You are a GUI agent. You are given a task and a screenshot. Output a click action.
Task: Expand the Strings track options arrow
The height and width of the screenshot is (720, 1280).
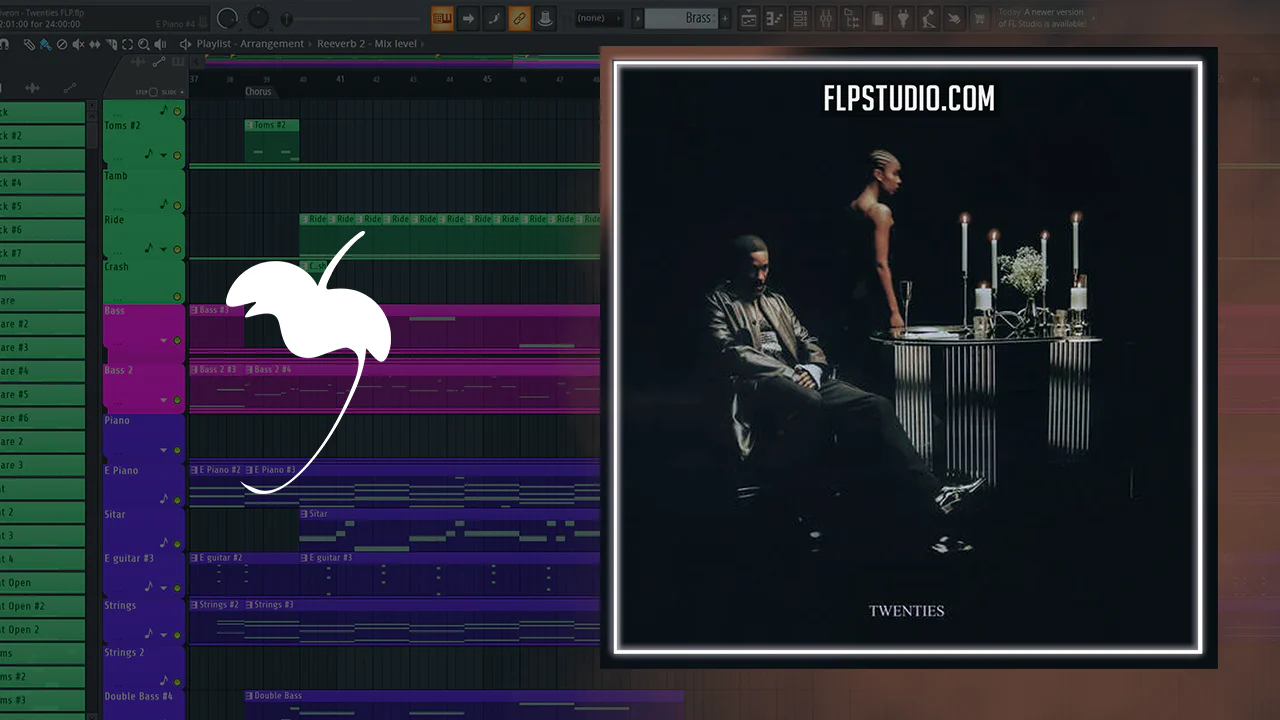[x=164, y=634]
